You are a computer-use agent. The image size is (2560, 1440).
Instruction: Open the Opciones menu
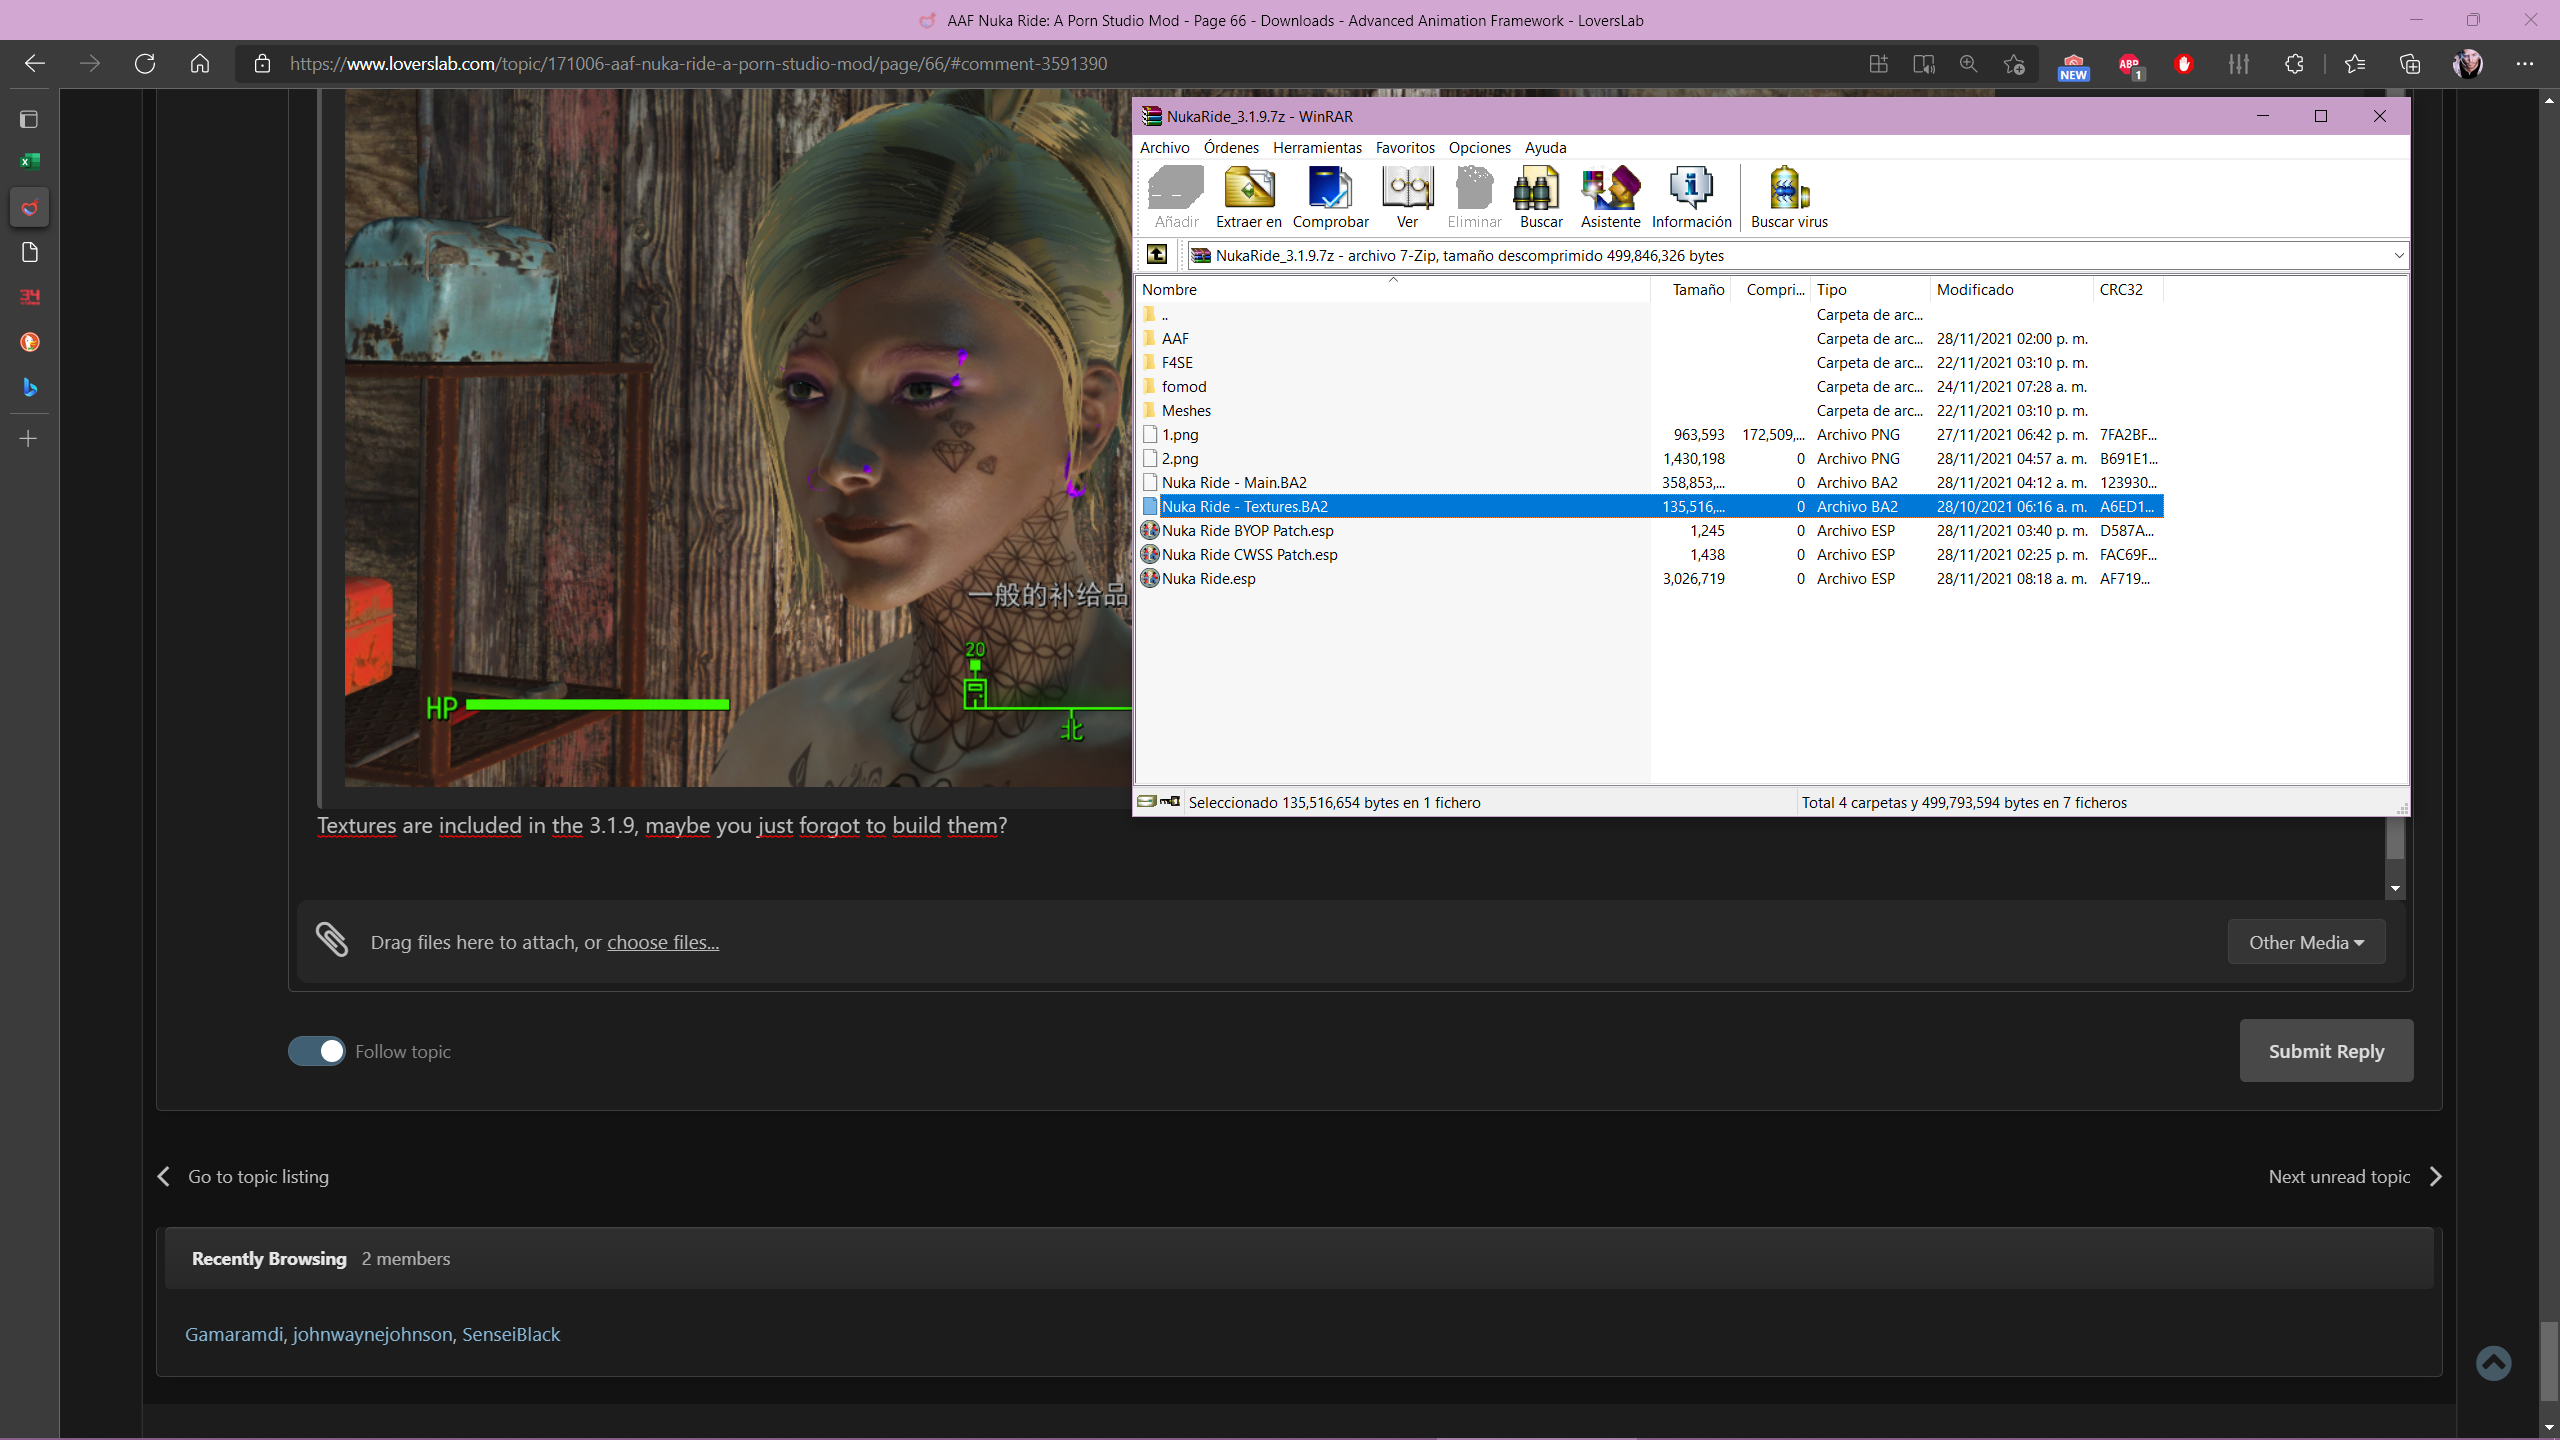click(x=1479, y=147)
